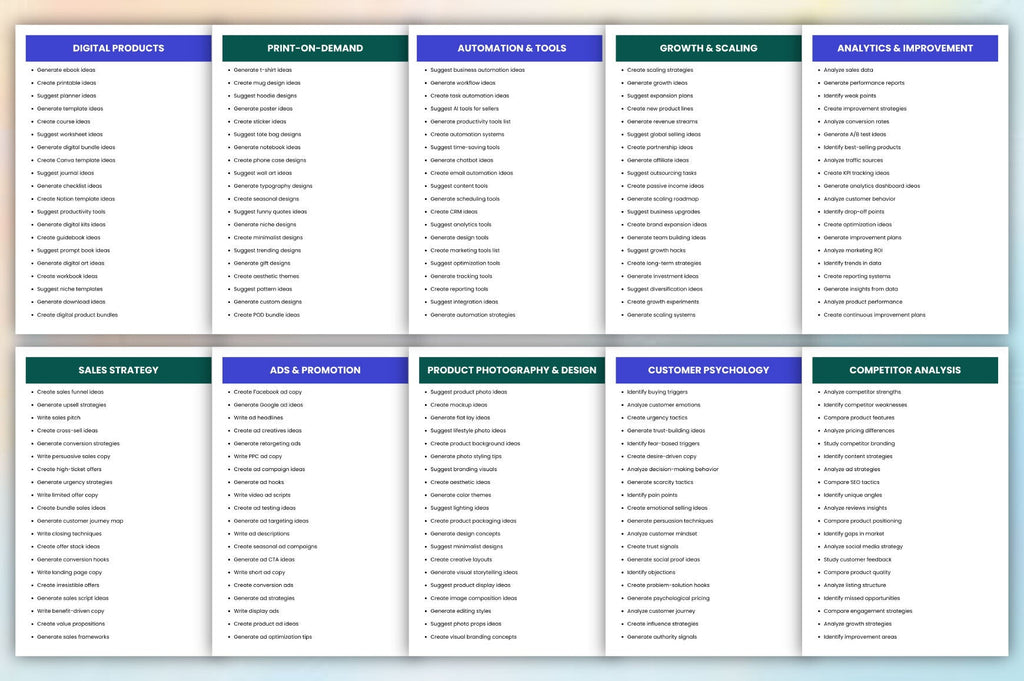Select 'Generate scaling systems' item
The height and width of the screenshot is (681, 1024).
(x=661, y=315)
